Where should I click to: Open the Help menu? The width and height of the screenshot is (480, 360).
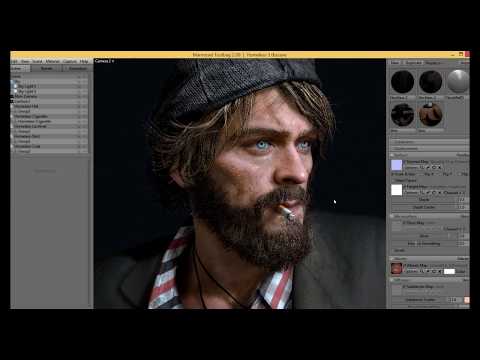pyautogui.click(x=84, y=61)
